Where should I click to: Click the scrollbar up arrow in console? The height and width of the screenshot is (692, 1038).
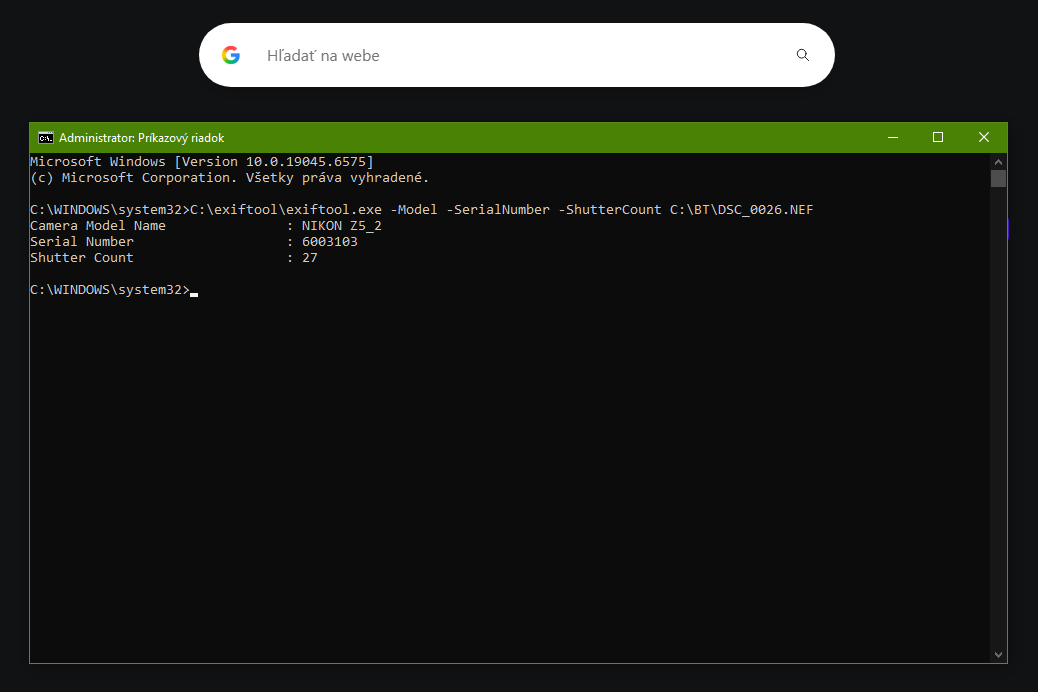[998, 160]
